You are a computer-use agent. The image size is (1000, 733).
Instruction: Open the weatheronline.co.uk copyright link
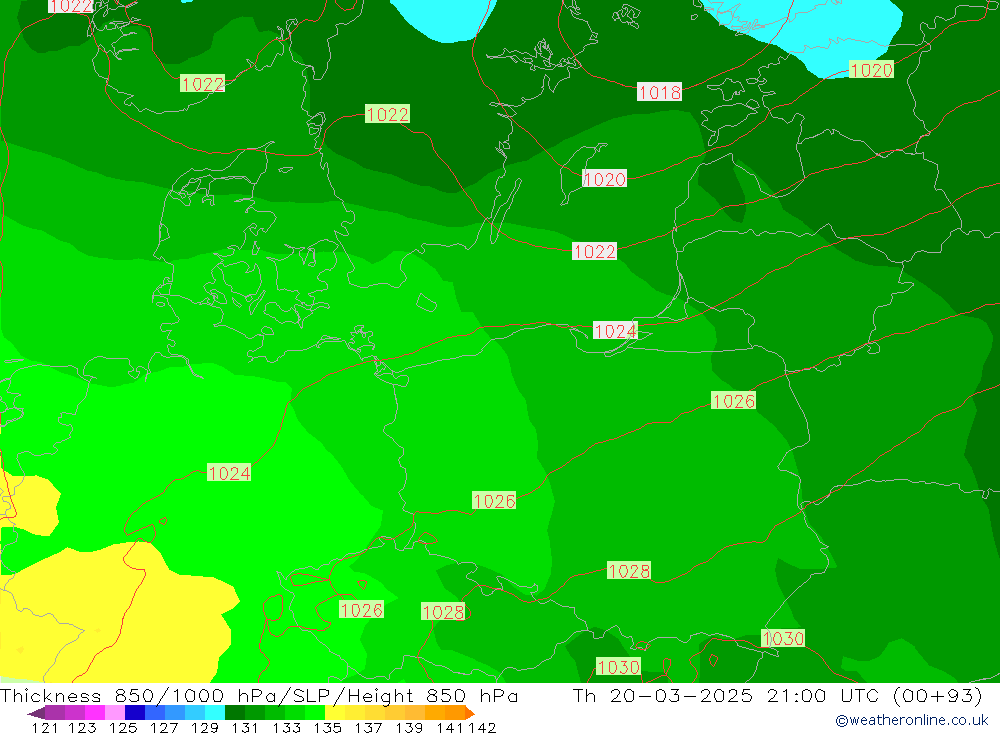912,720
